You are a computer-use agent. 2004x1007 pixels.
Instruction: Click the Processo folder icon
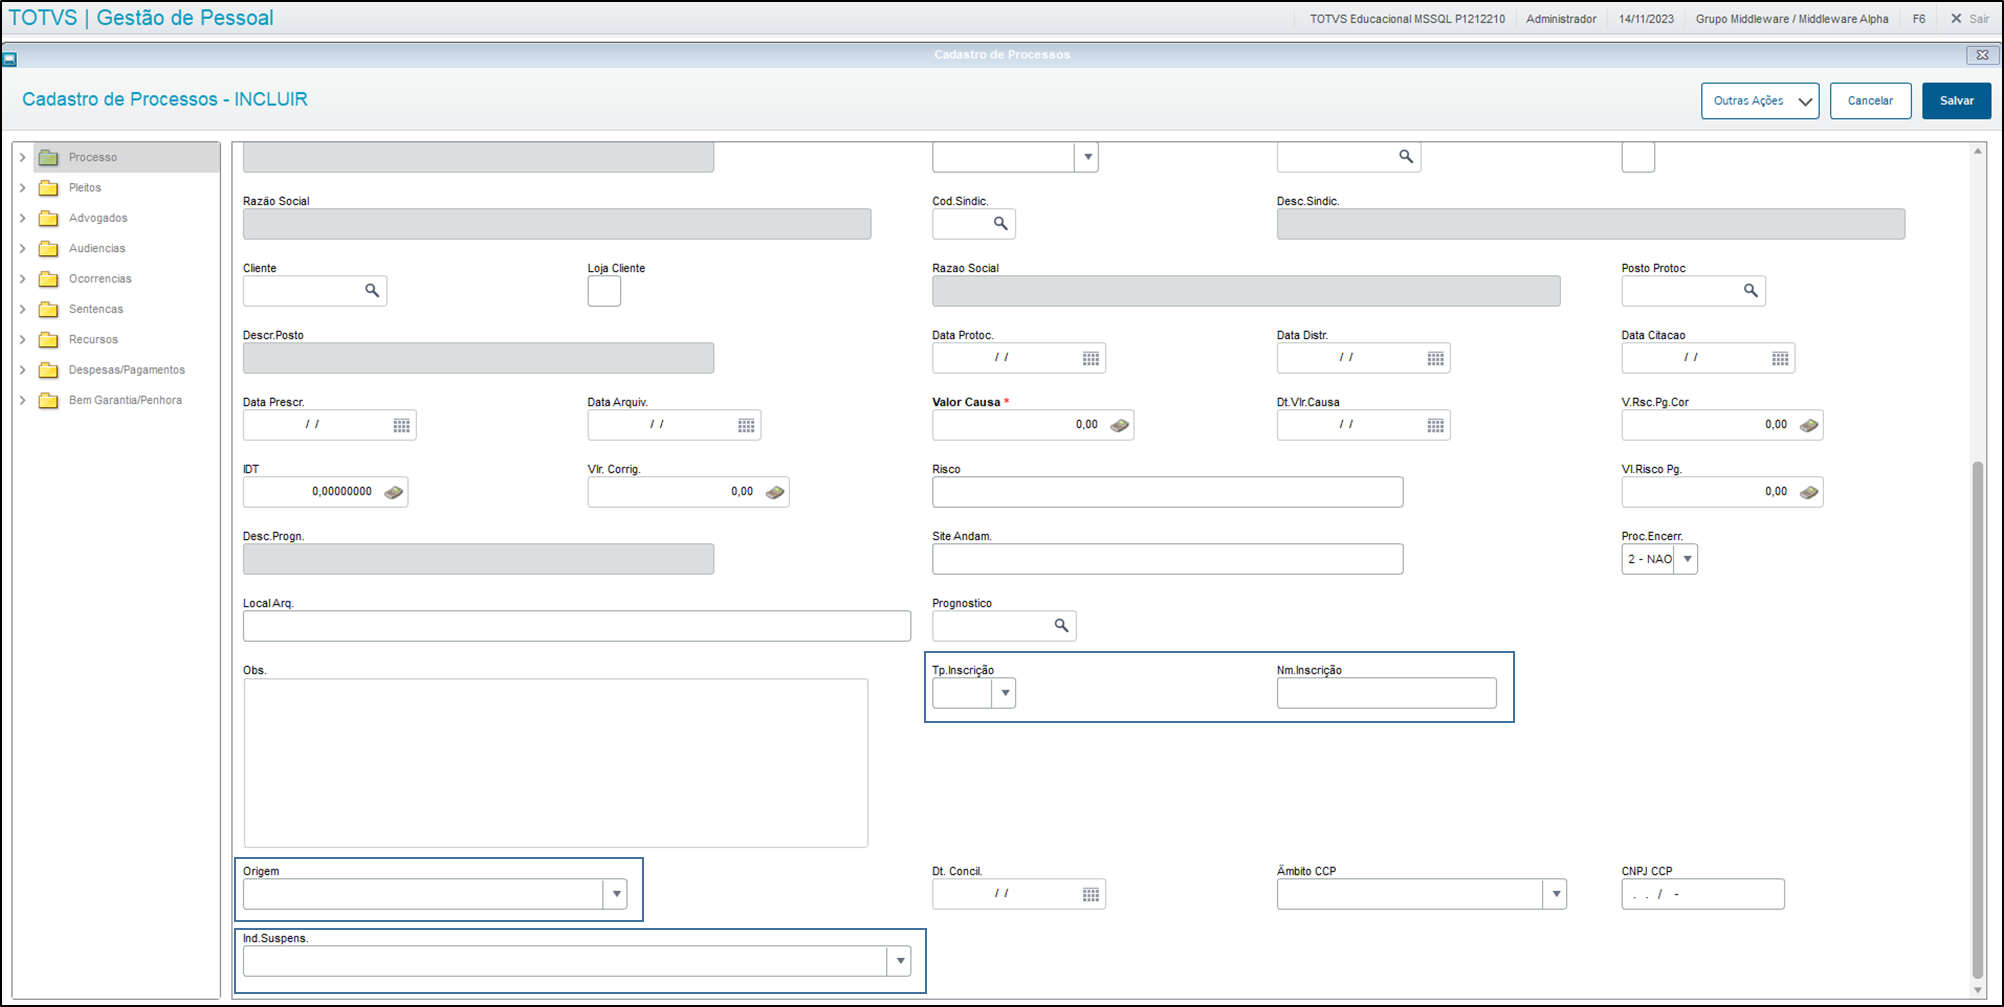click(x=48, y=157)
